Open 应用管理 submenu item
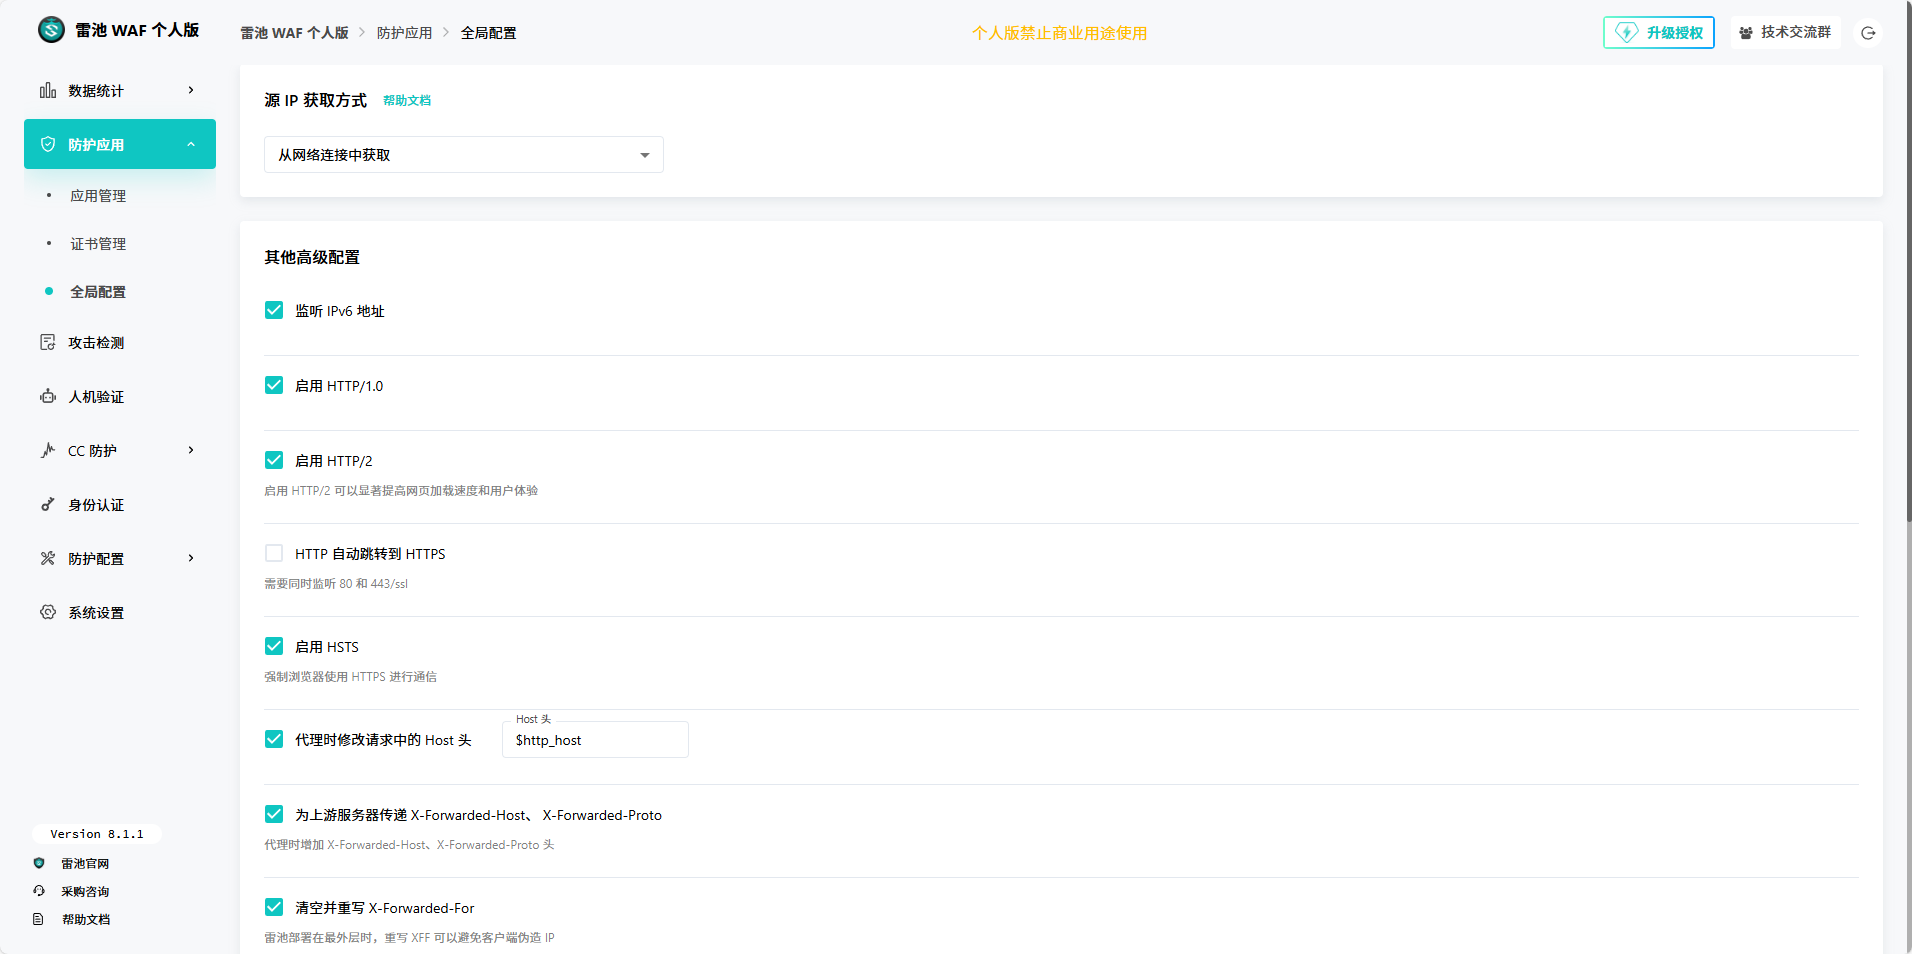The height and width of the screenshot is (954, 1912). [98, 196]
